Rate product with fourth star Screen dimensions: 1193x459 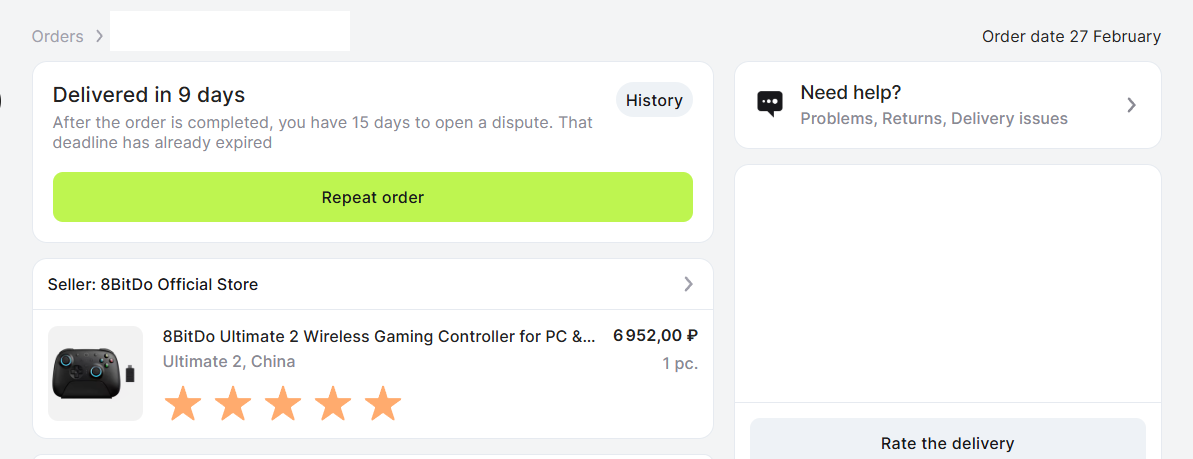[x=332, y=404]
